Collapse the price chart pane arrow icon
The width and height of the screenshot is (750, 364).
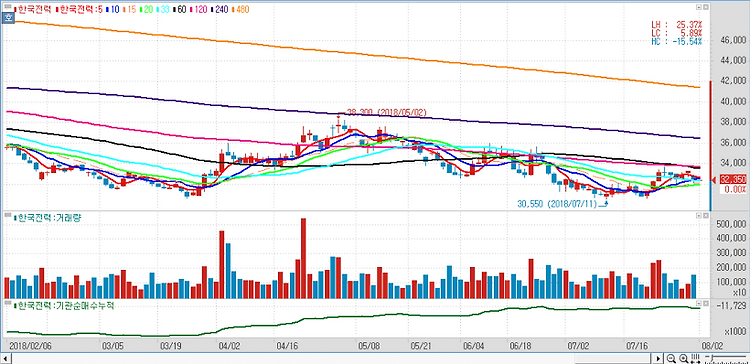[x=698, y=7]
